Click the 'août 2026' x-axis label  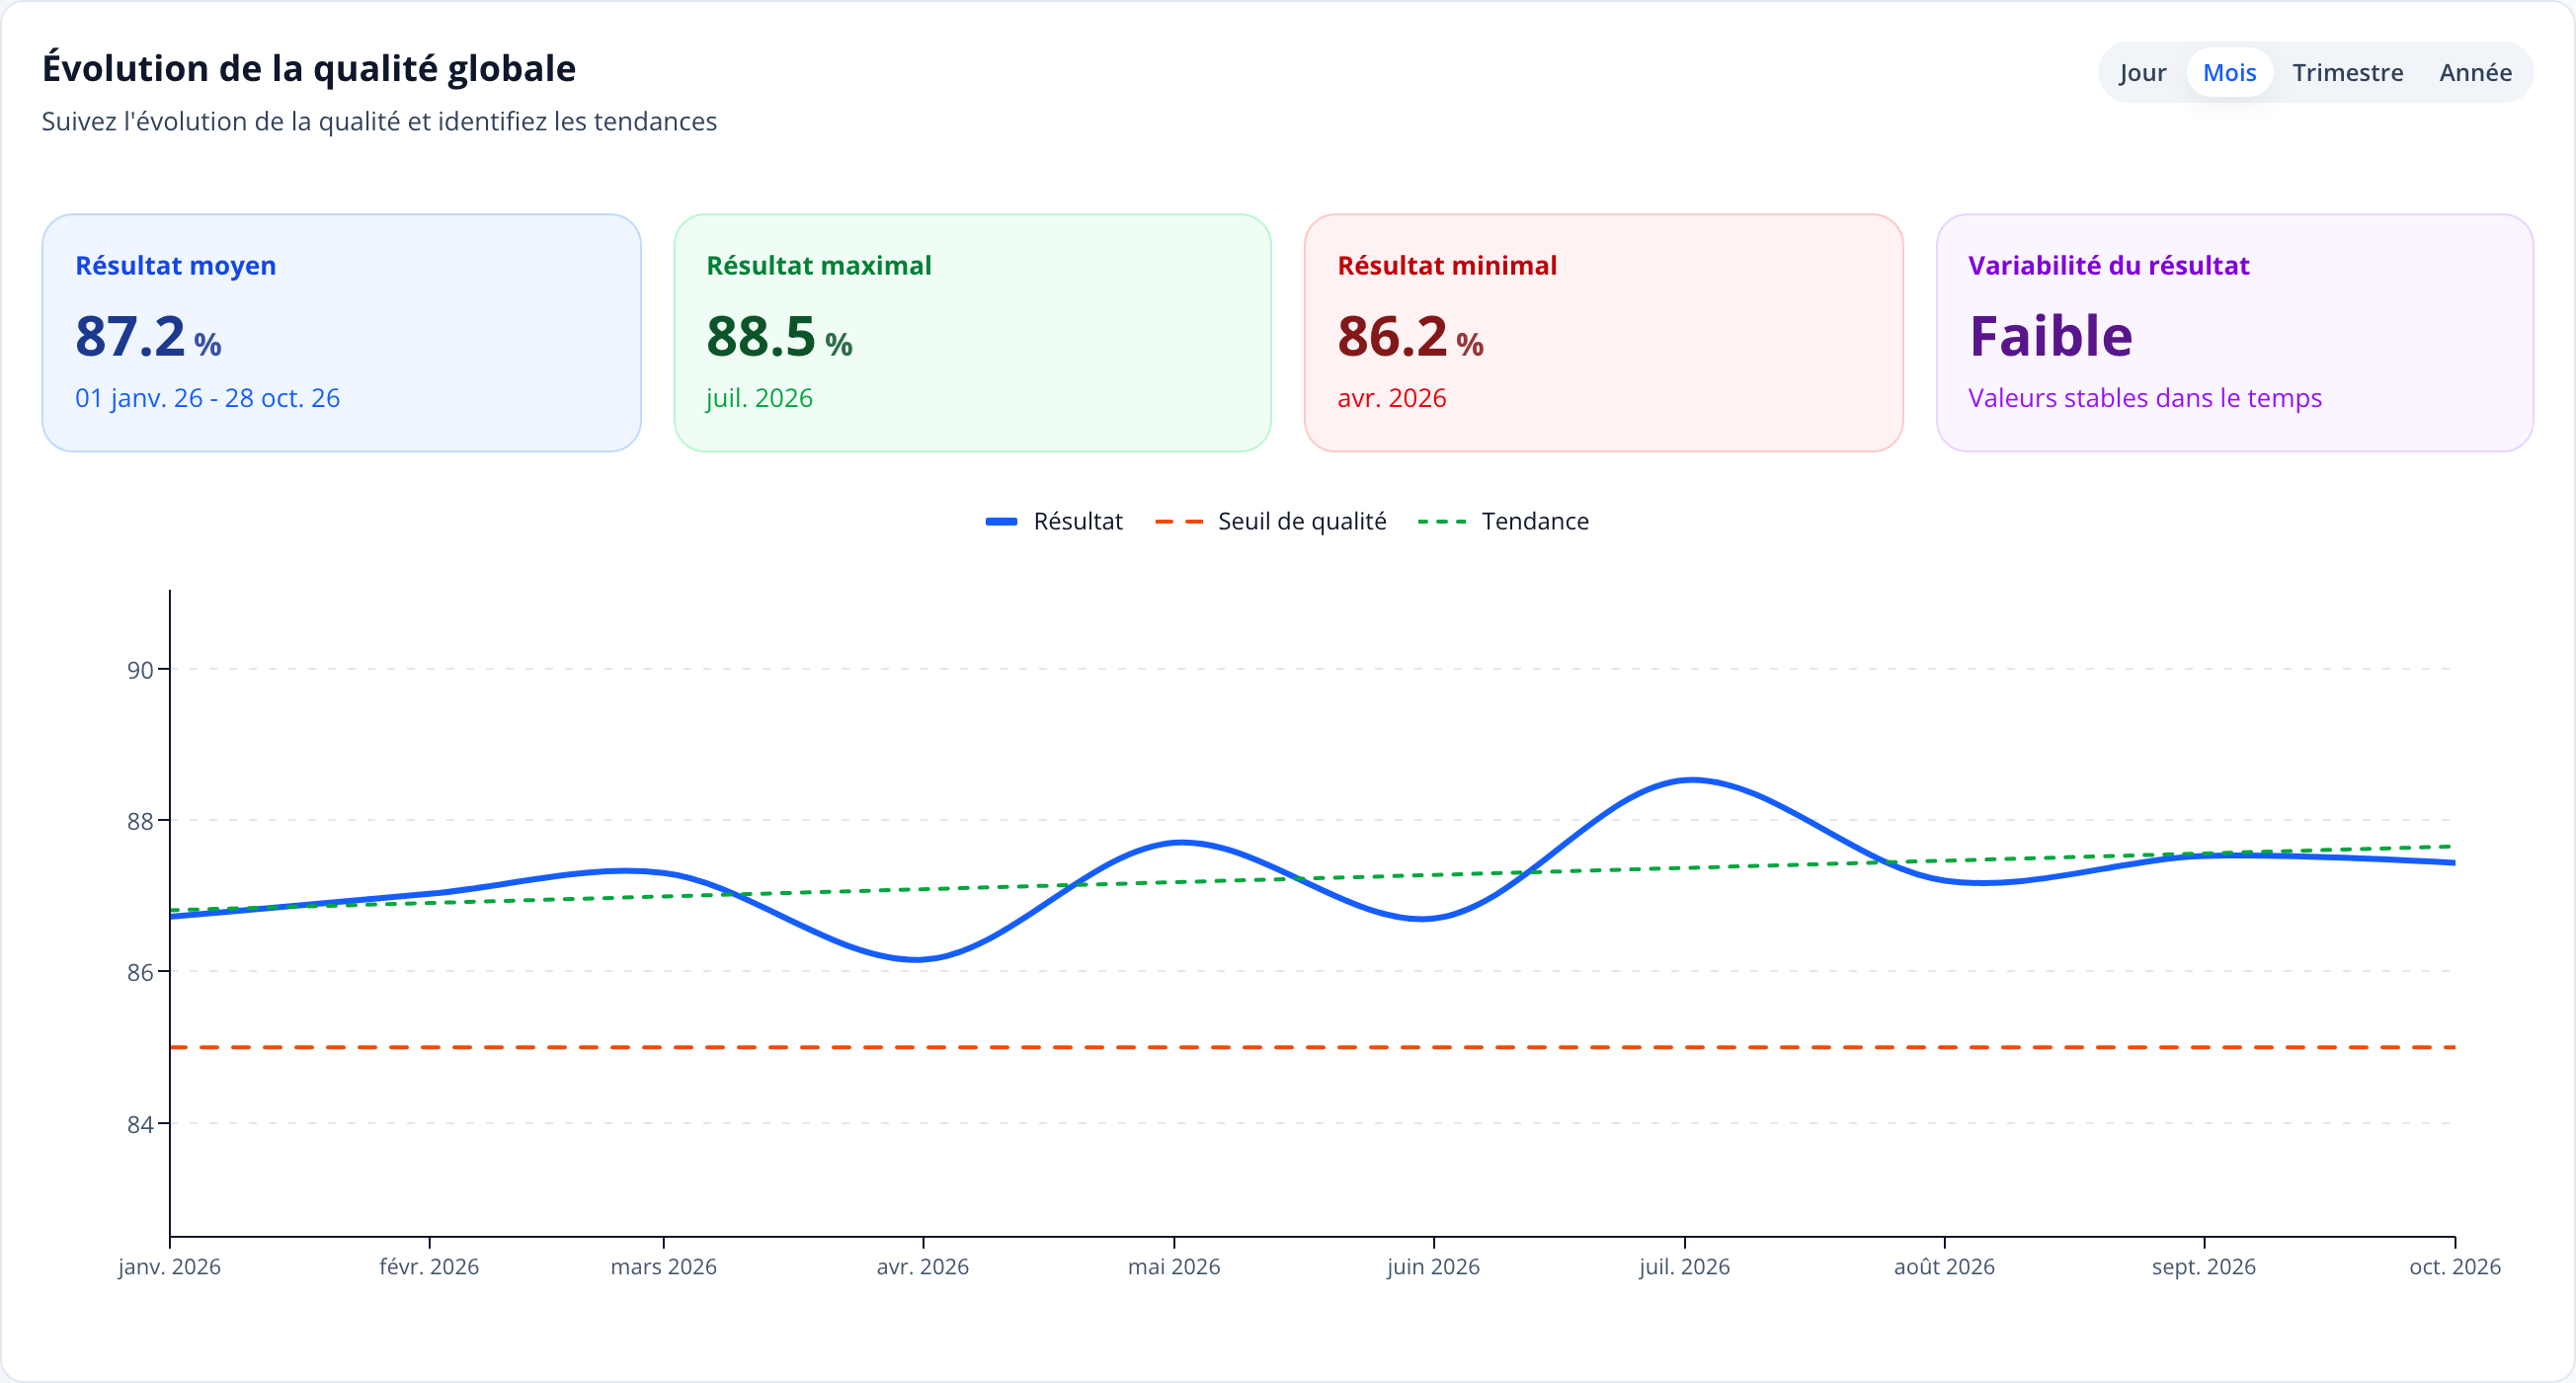click(x=1944, y=1266)
